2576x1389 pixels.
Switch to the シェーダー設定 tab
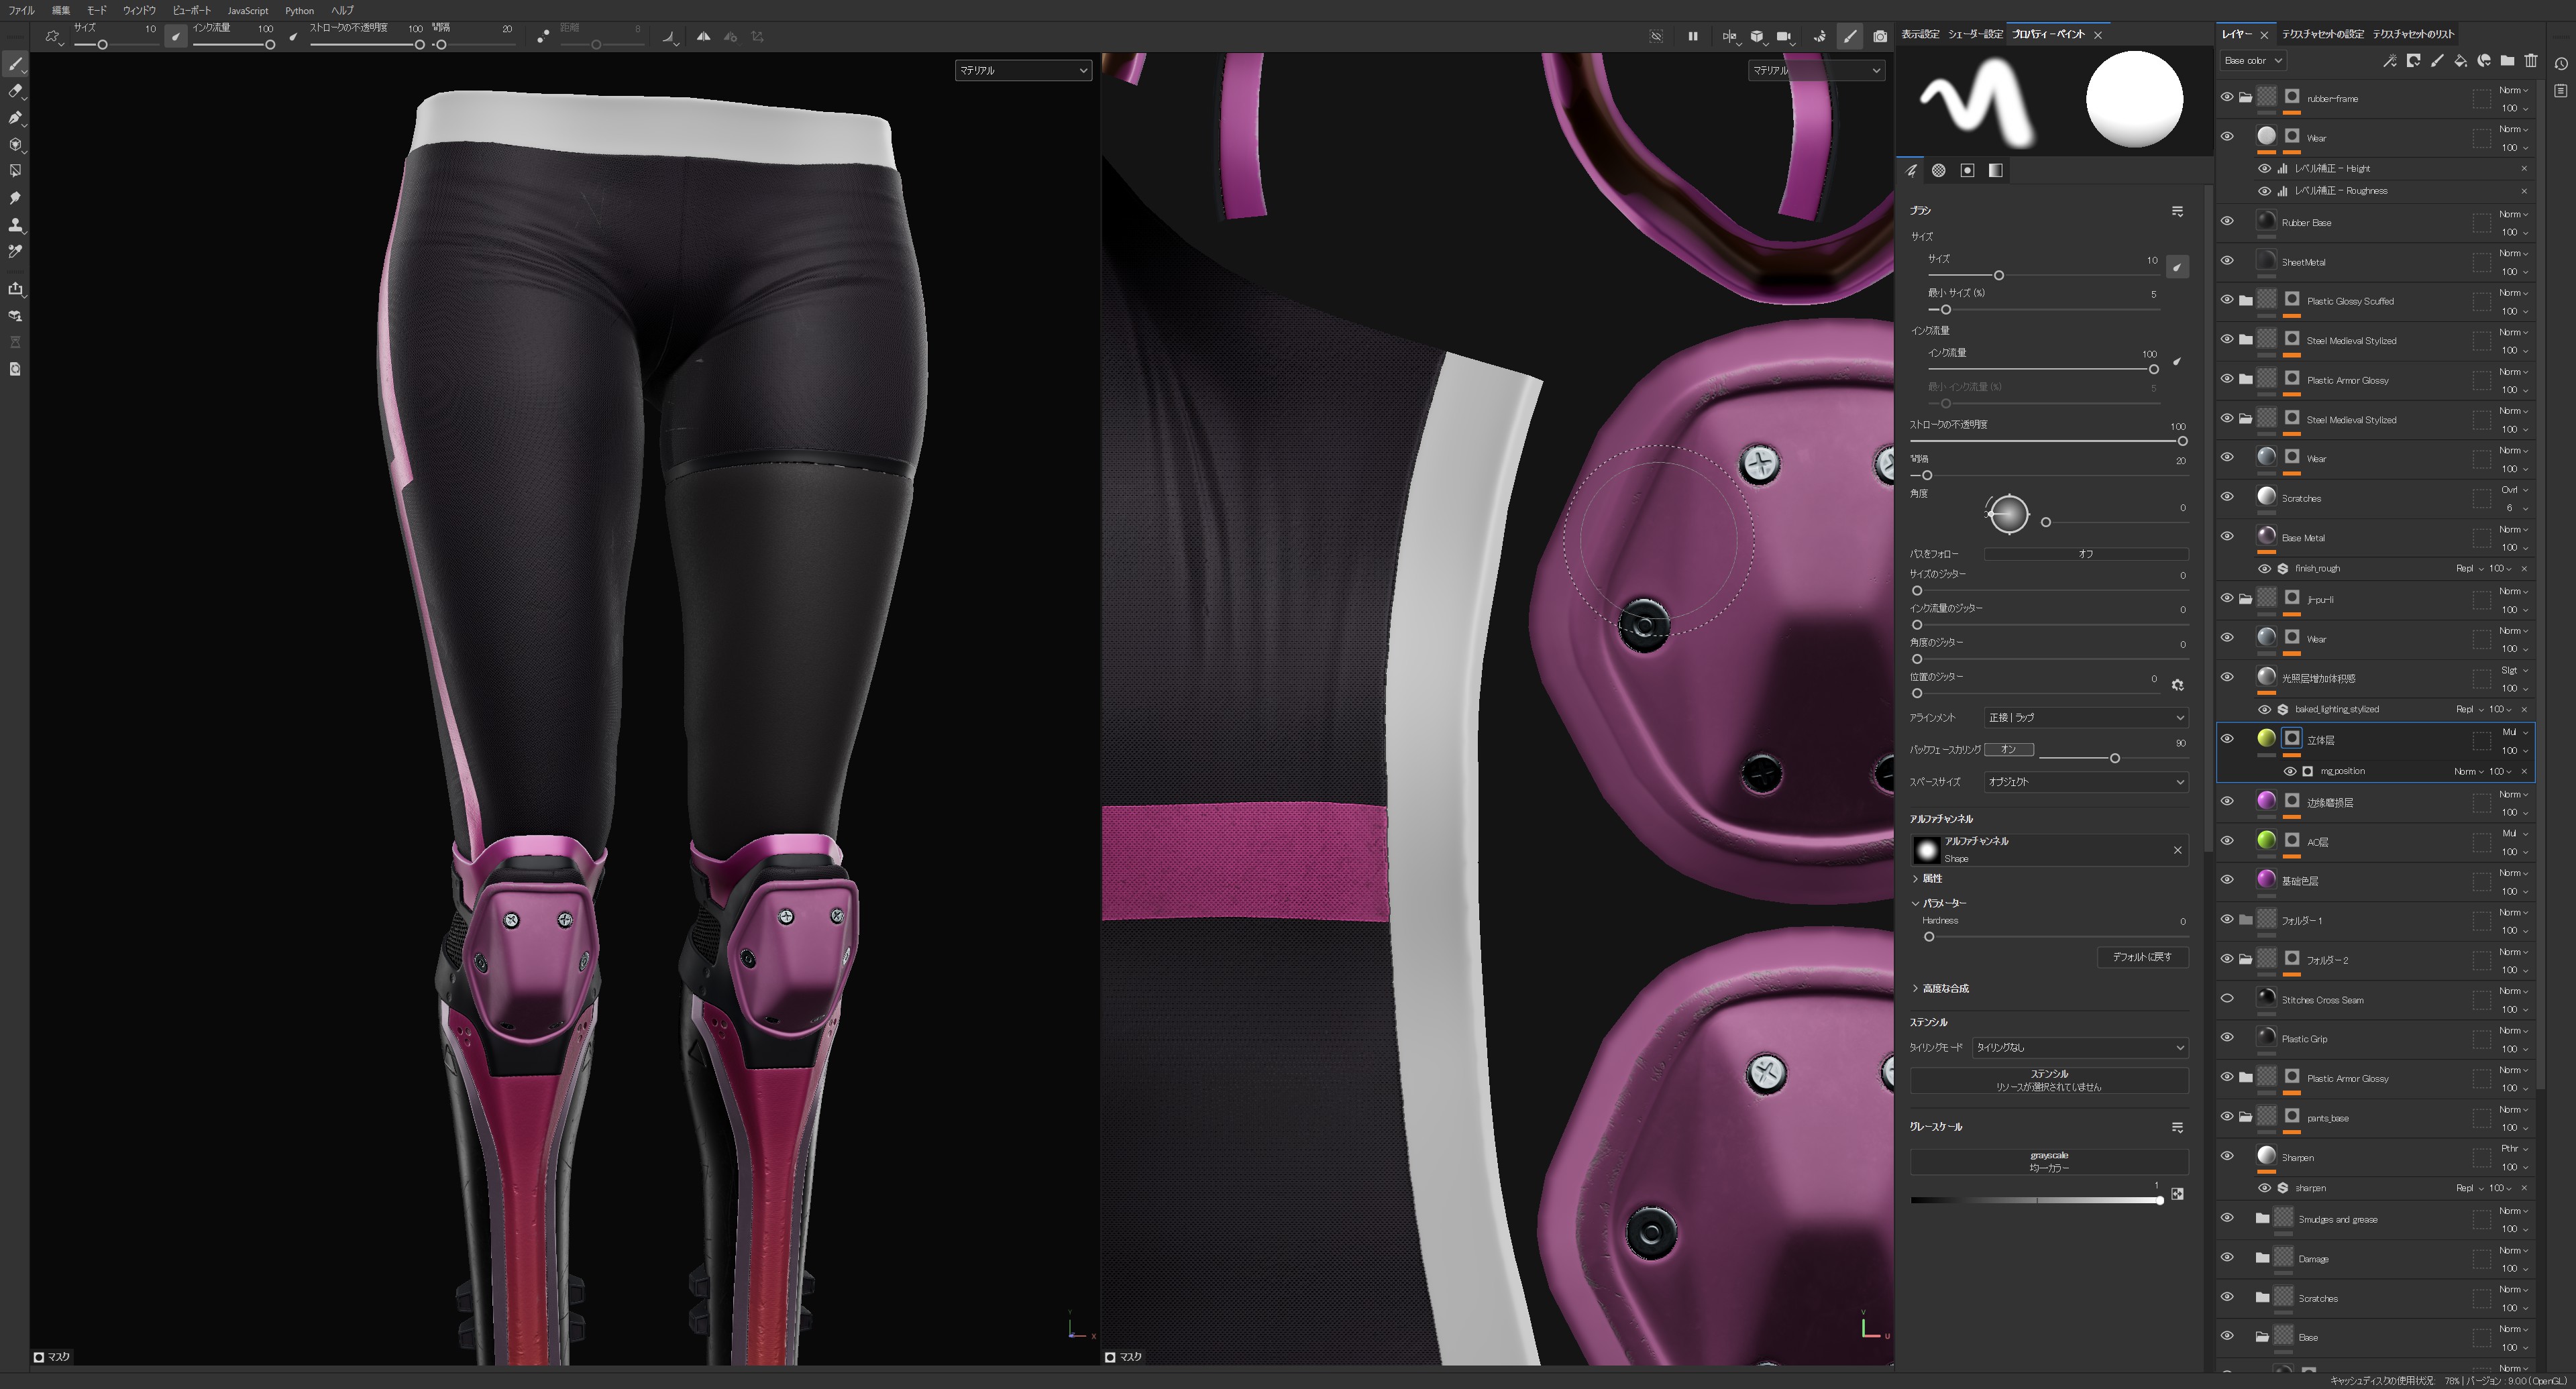point(1975,34)
